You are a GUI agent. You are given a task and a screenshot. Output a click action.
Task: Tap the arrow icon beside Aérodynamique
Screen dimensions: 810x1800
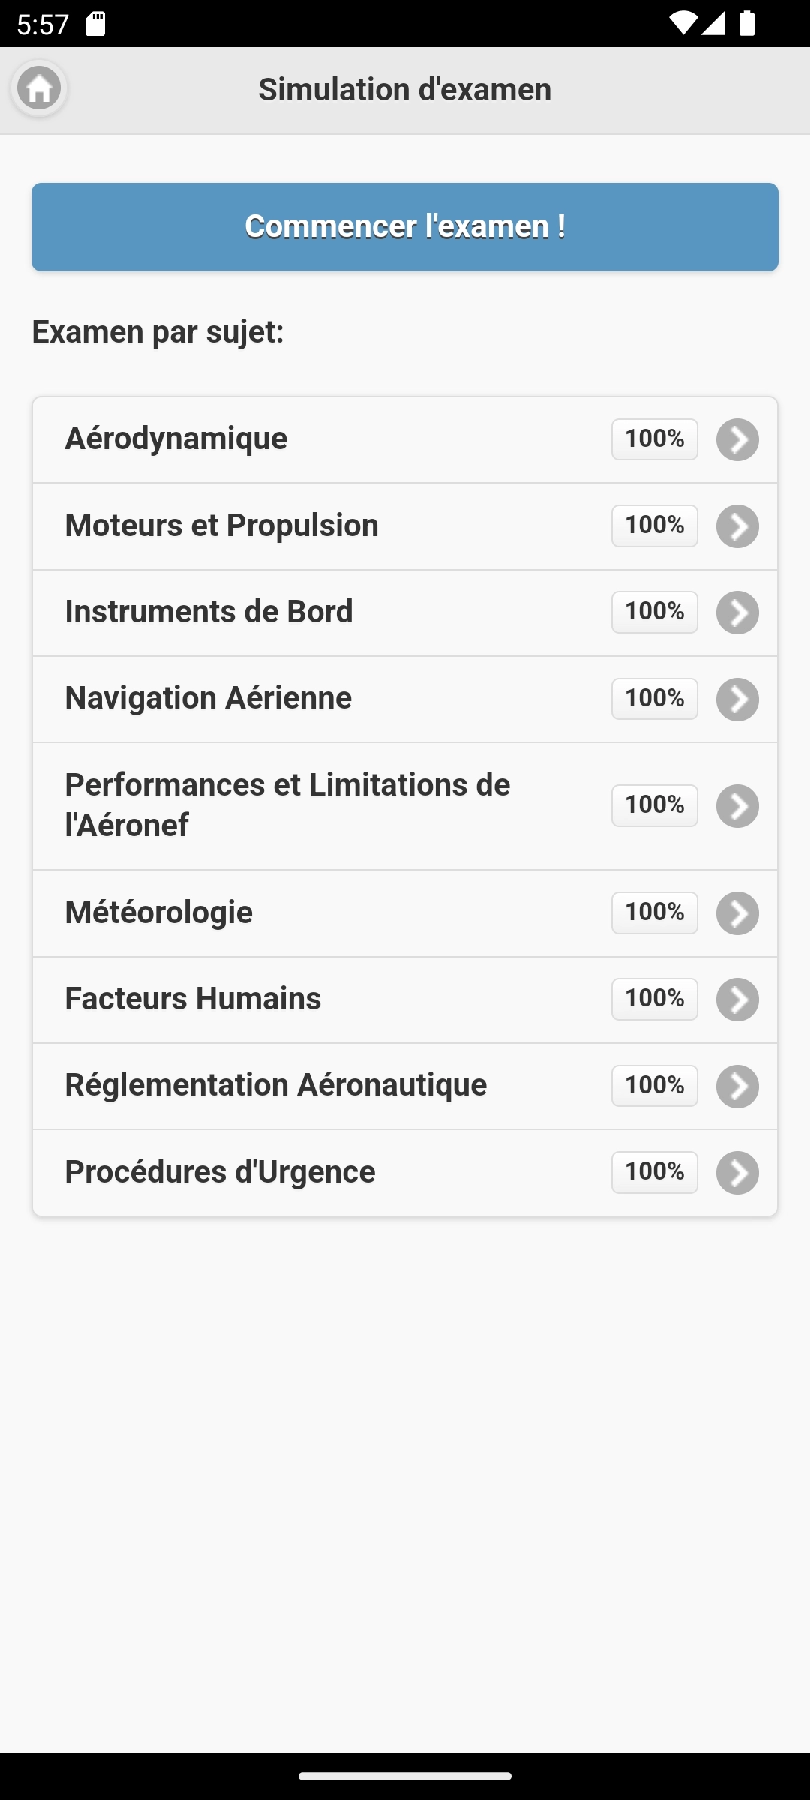click(737, 440)
